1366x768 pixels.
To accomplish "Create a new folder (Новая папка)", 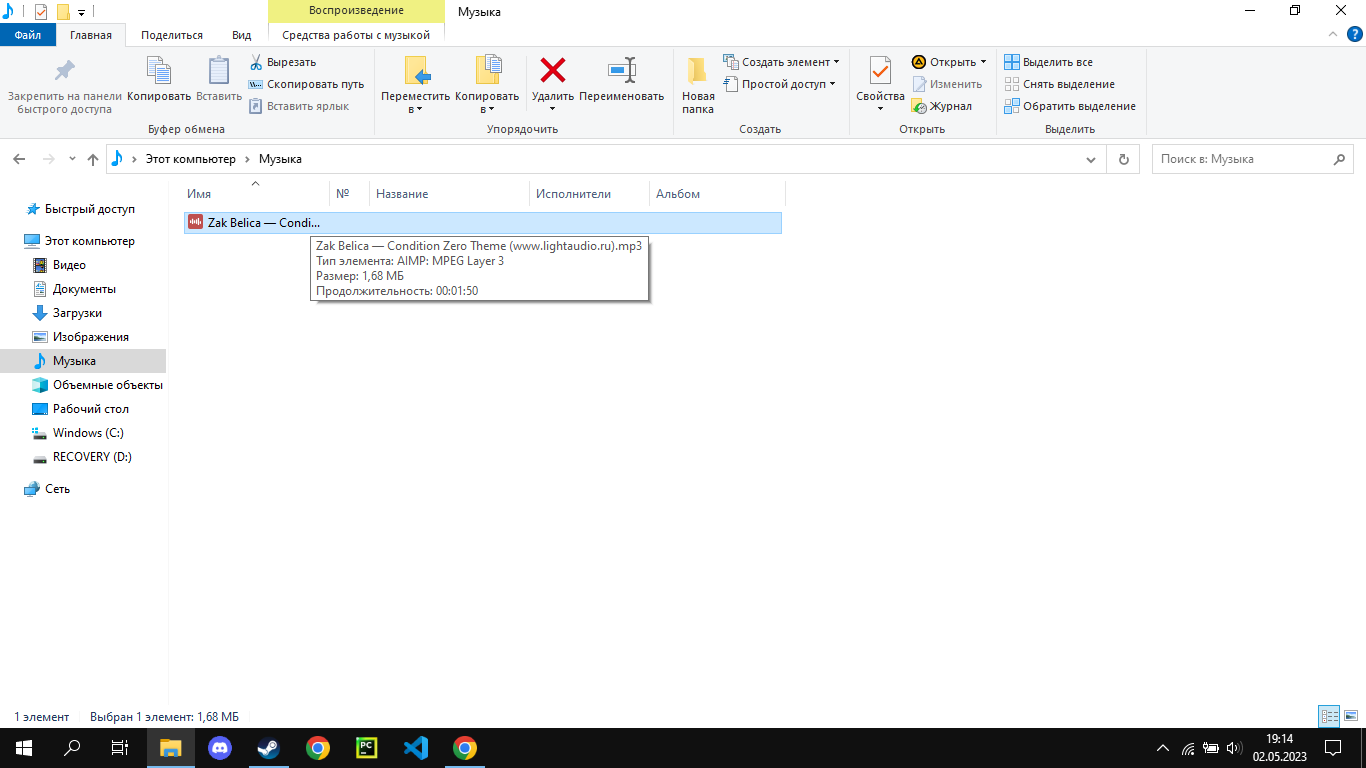I will [698, 86].
